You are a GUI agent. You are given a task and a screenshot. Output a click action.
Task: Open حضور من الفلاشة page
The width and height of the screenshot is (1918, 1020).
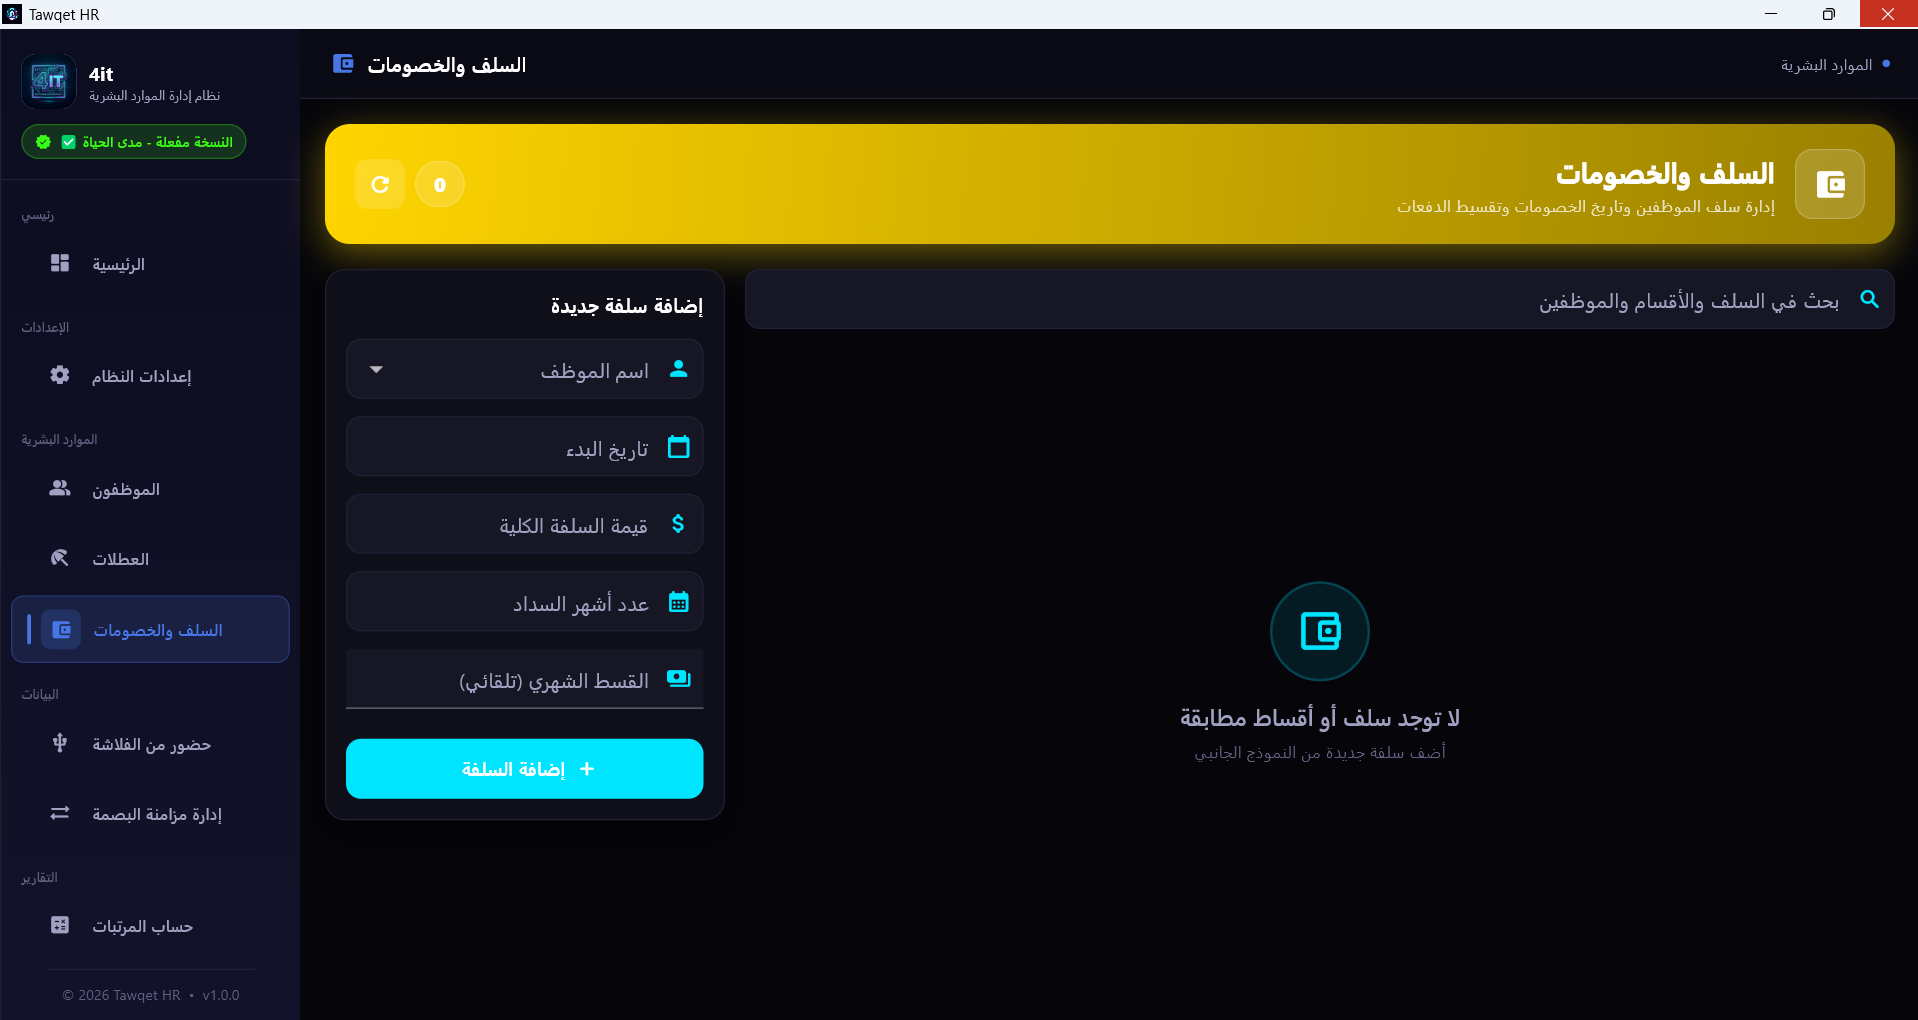point(150,744)
